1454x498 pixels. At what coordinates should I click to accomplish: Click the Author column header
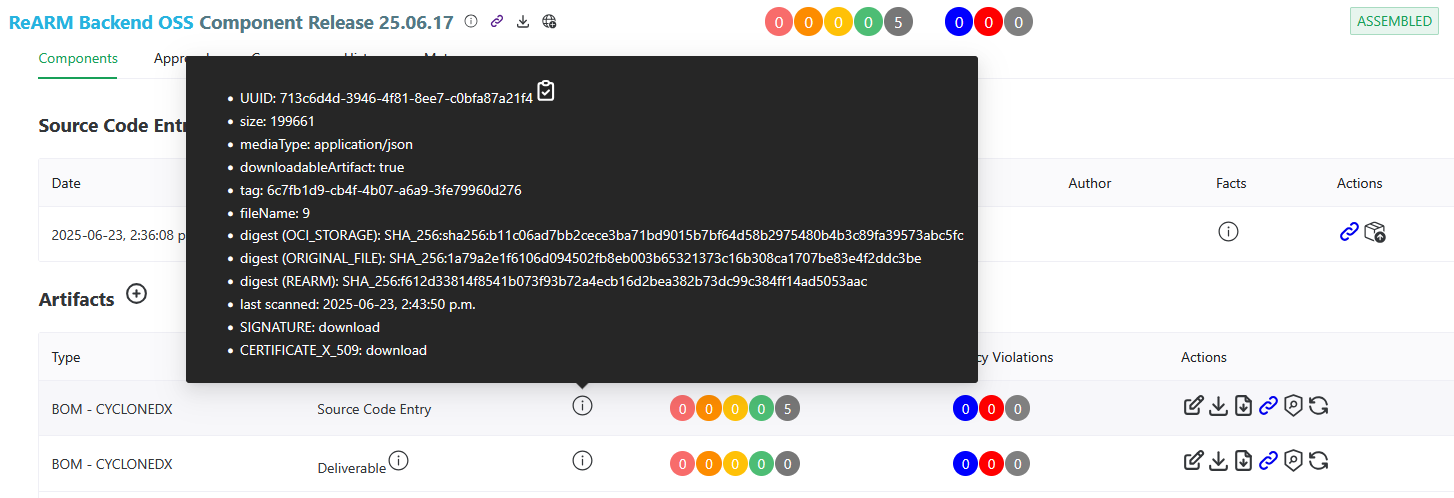(x=1089, y=183)
